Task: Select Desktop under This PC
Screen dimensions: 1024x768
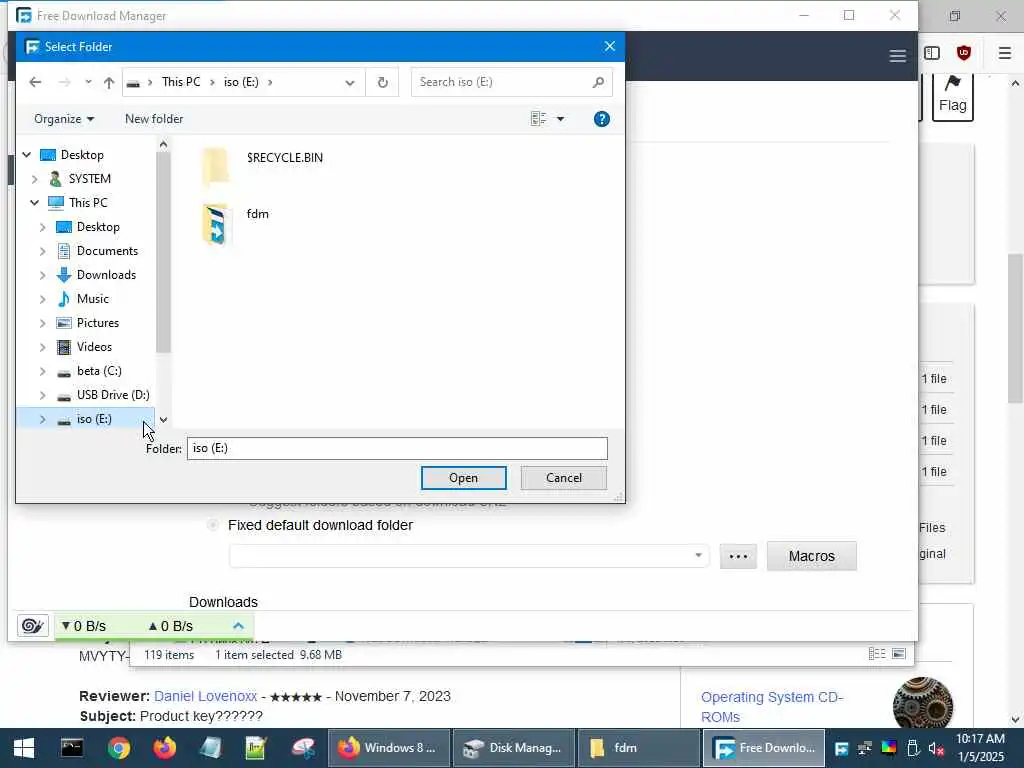Action: [98, 227]
